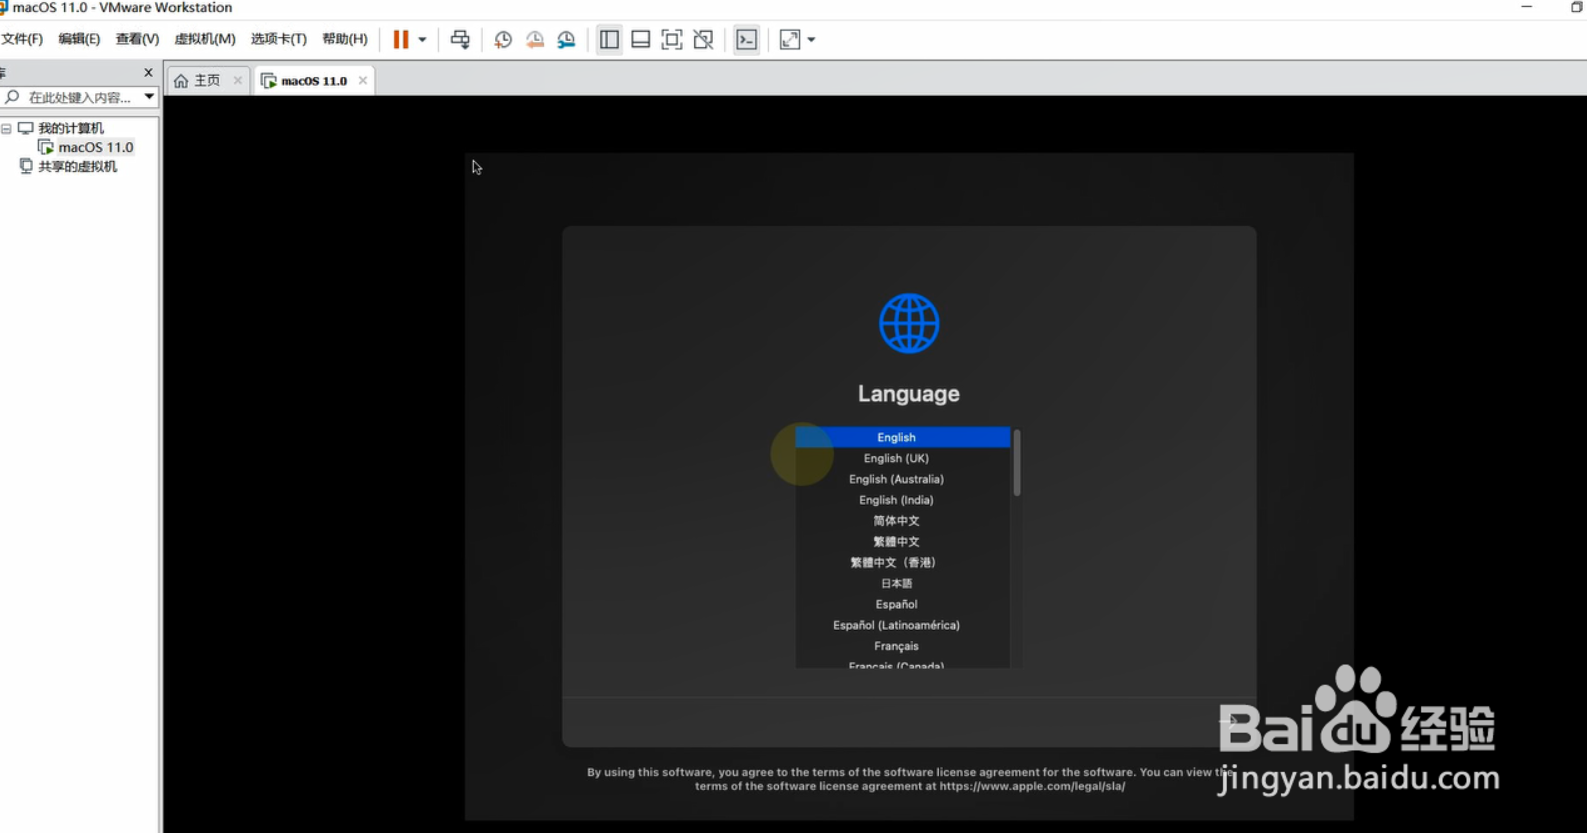Choose 日本語 language
Viewport: 1587px width, 833px height.
pos(902,583)
